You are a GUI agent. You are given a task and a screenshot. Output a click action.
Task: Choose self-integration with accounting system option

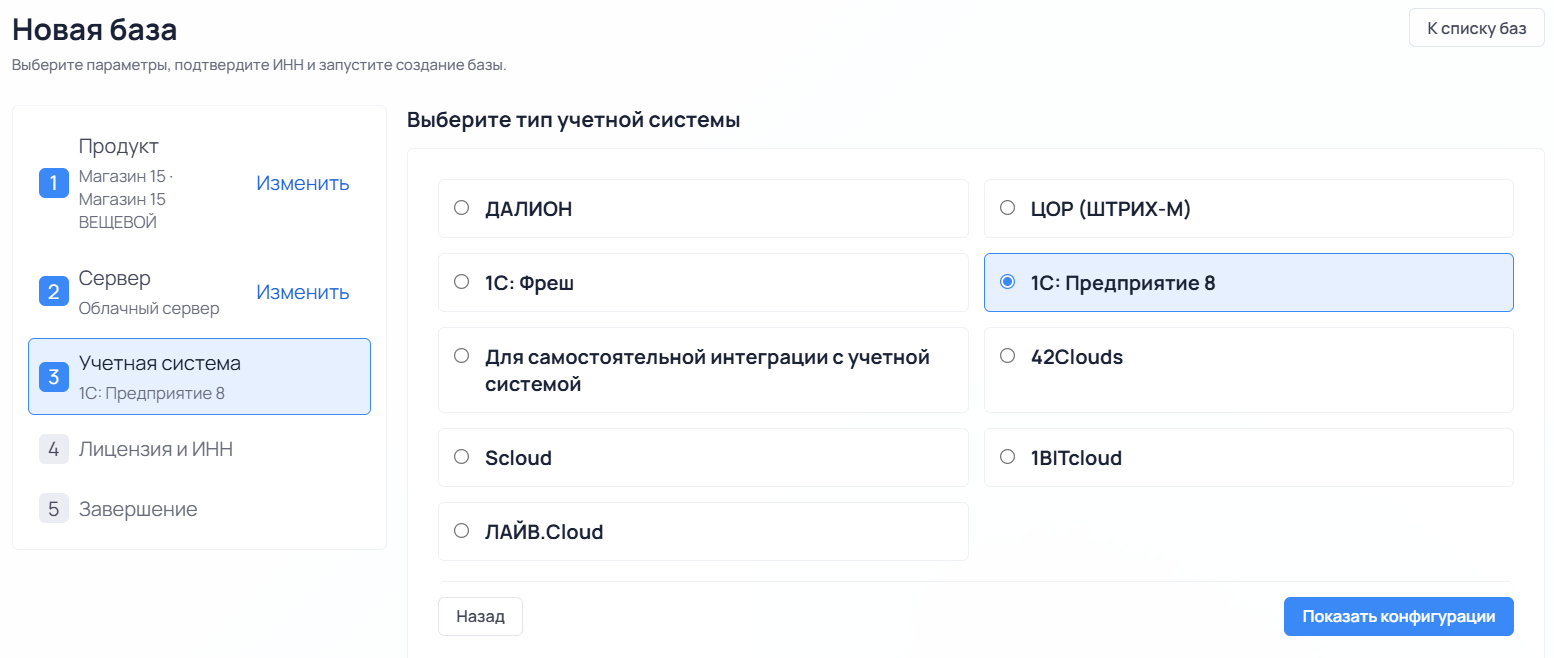click(x=703, y=370)
